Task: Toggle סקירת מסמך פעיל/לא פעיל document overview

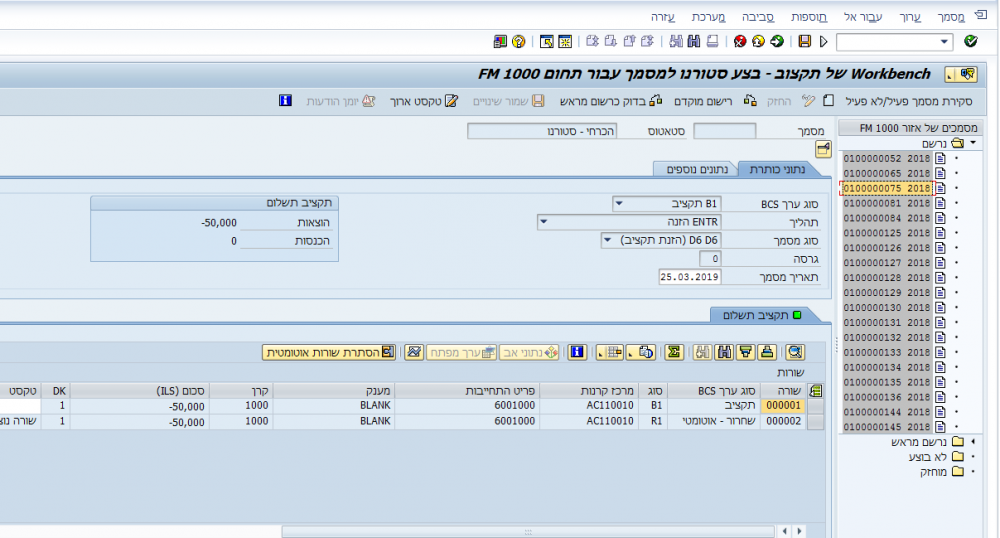Action: coord(908,101)
